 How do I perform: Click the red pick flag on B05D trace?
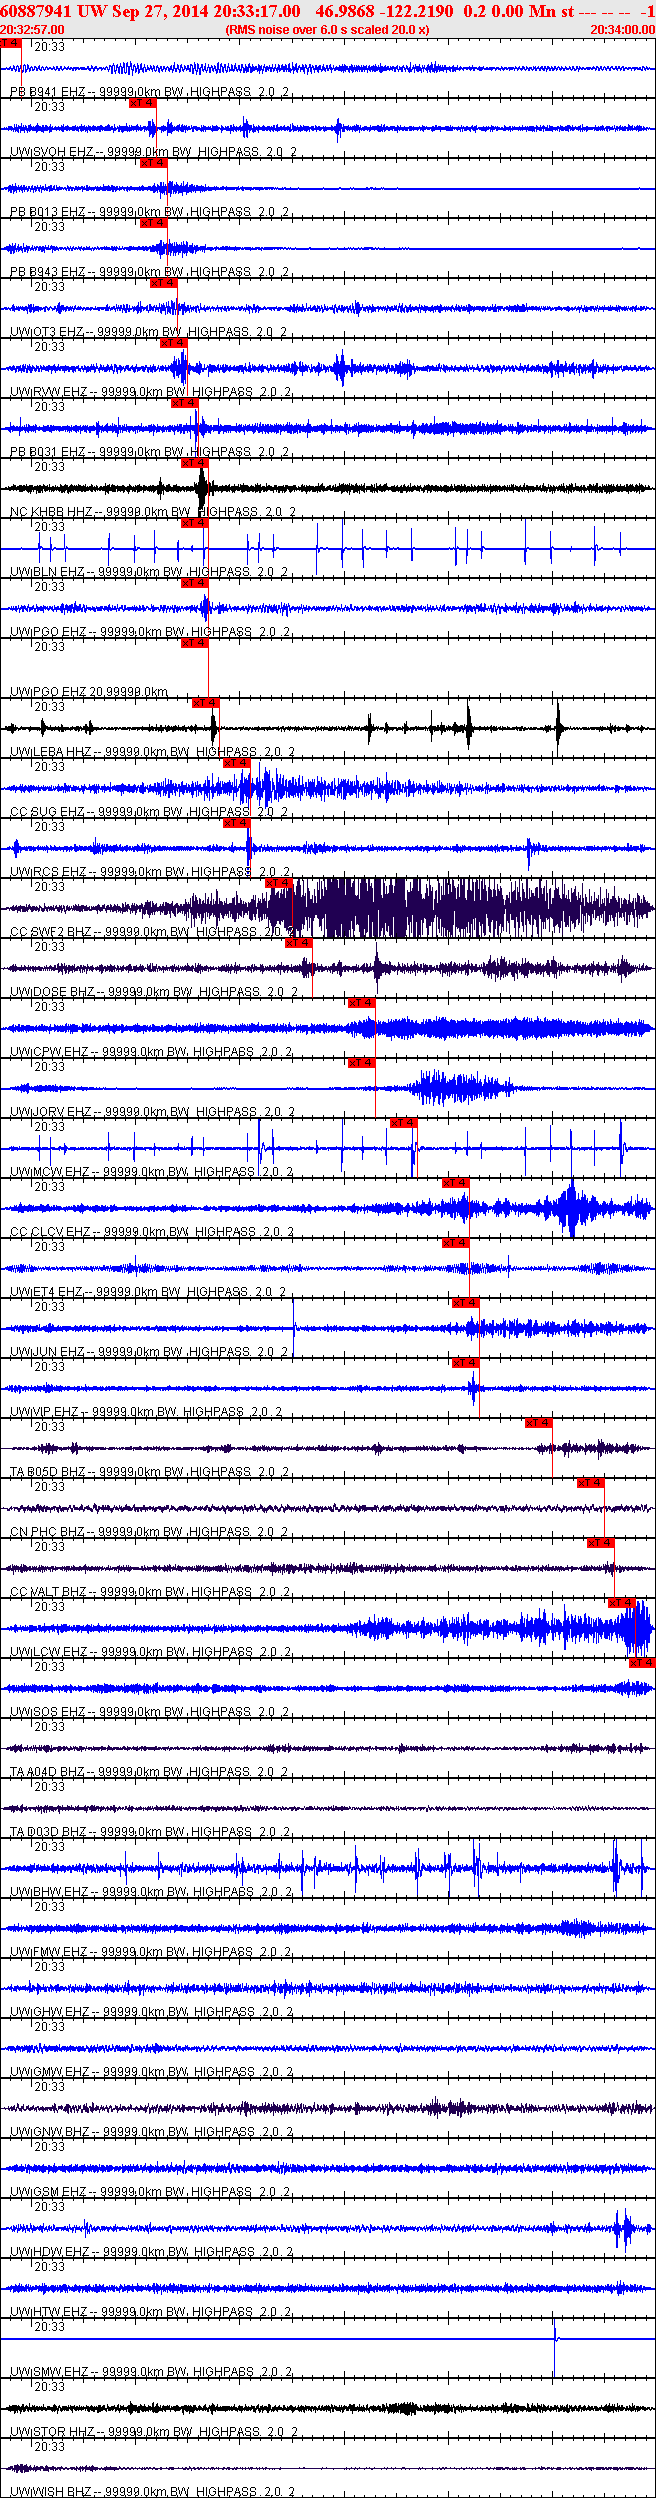[x=539, y=1423]
